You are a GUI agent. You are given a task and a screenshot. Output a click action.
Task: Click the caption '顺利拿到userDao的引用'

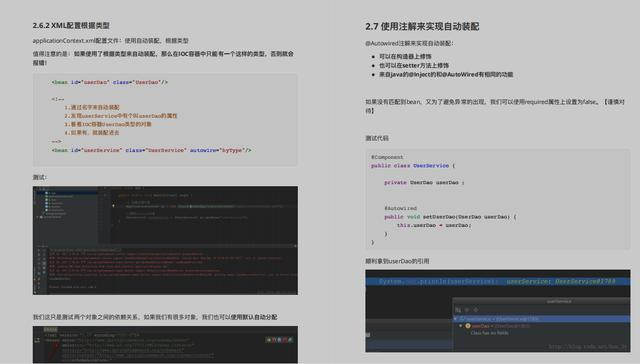click(x=397, y=261)
